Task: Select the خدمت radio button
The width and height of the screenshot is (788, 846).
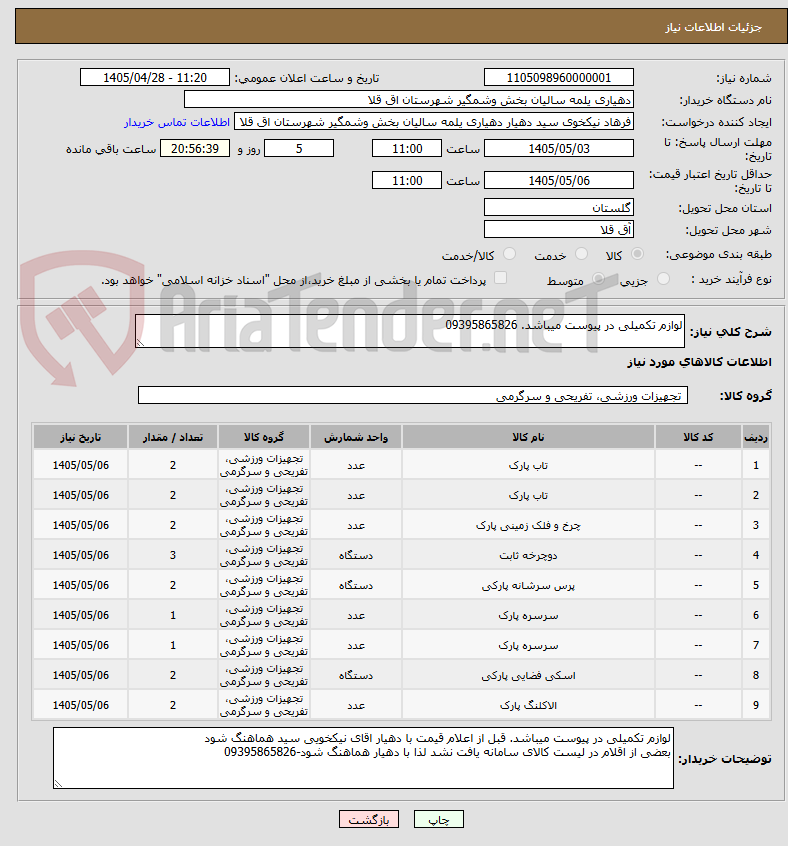Action: tap(581, 254)
